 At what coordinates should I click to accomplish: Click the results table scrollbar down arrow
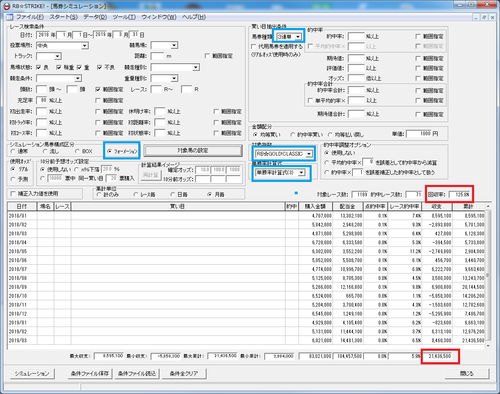(488, 346)
